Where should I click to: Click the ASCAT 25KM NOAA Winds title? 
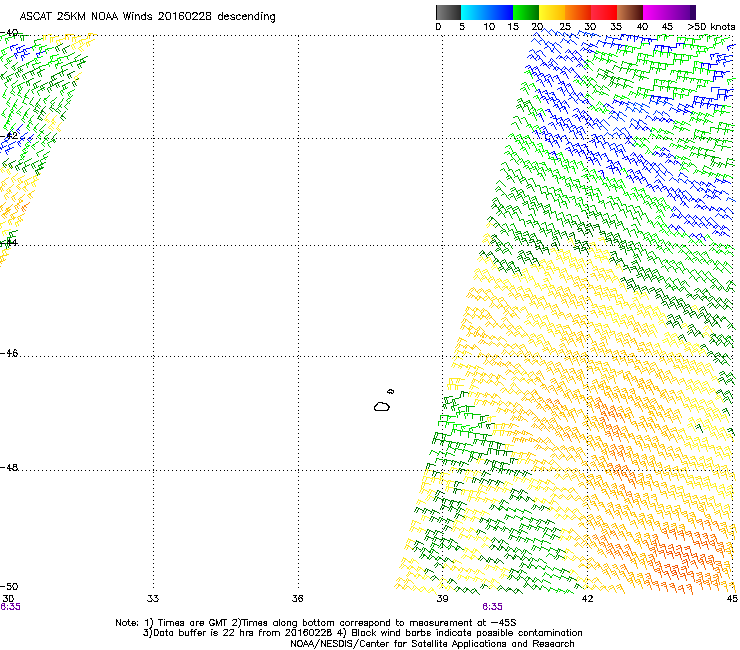[147, 17]
